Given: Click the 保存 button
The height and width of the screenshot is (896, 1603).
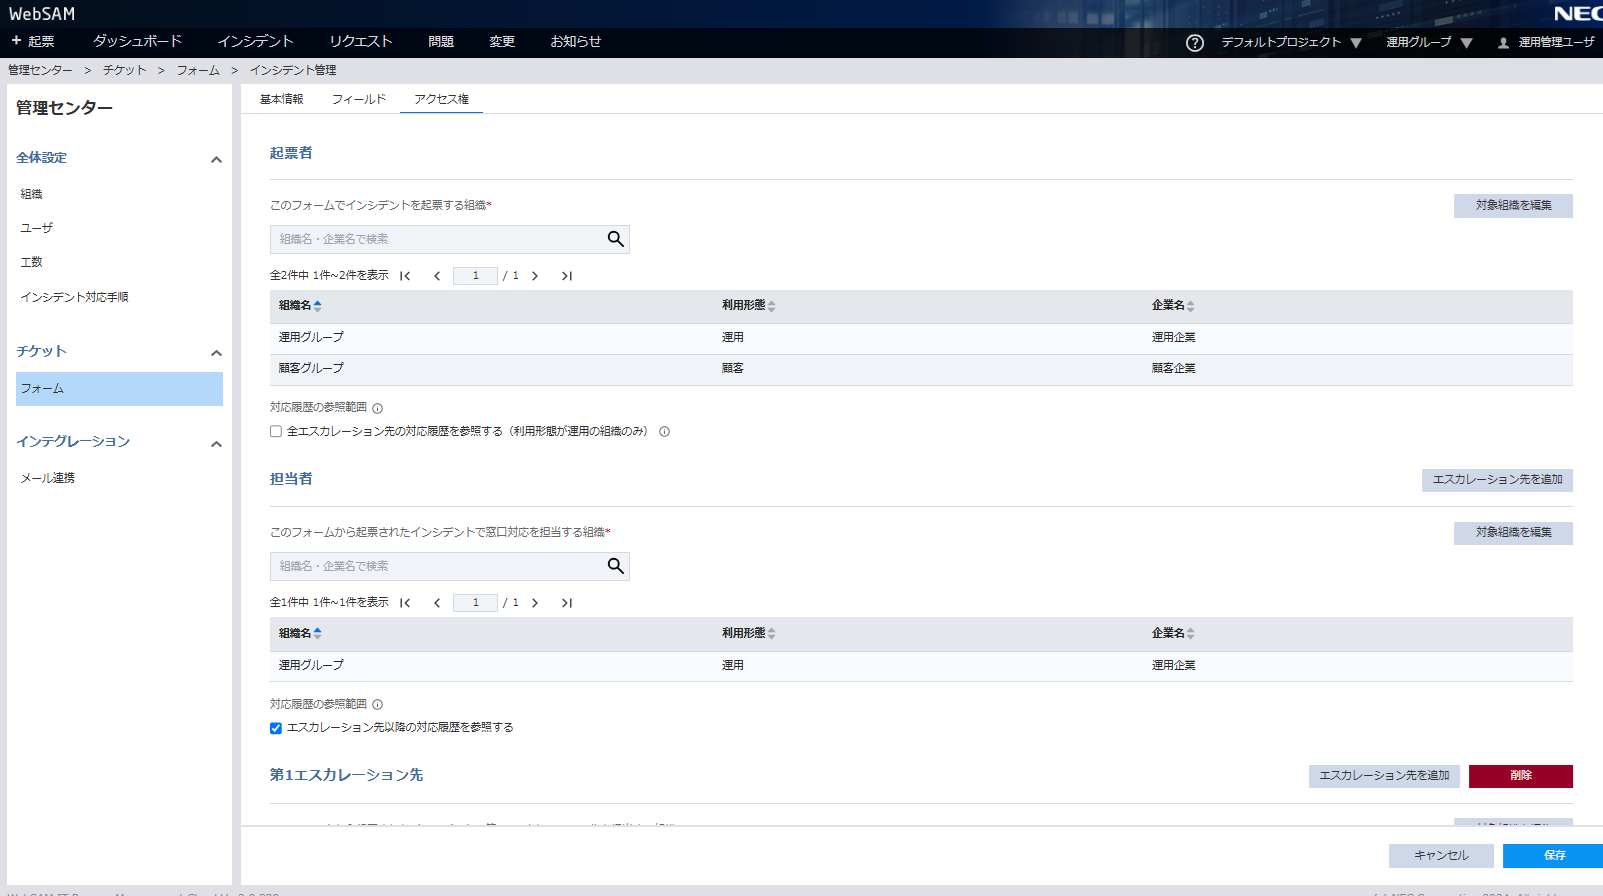Looking at the screenshot, I should click(1553, 855).
